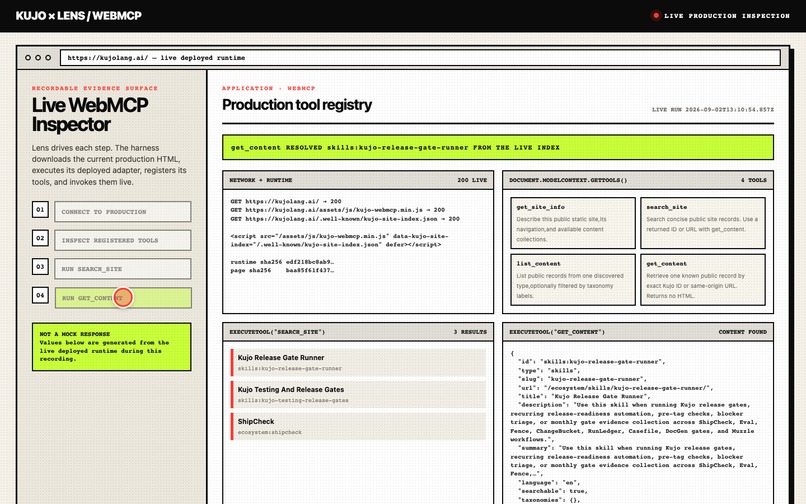The height and width of the screenshot is (504, 806).
Task: Click the red live recording indicator dot
Action: [x=655, y=15]
